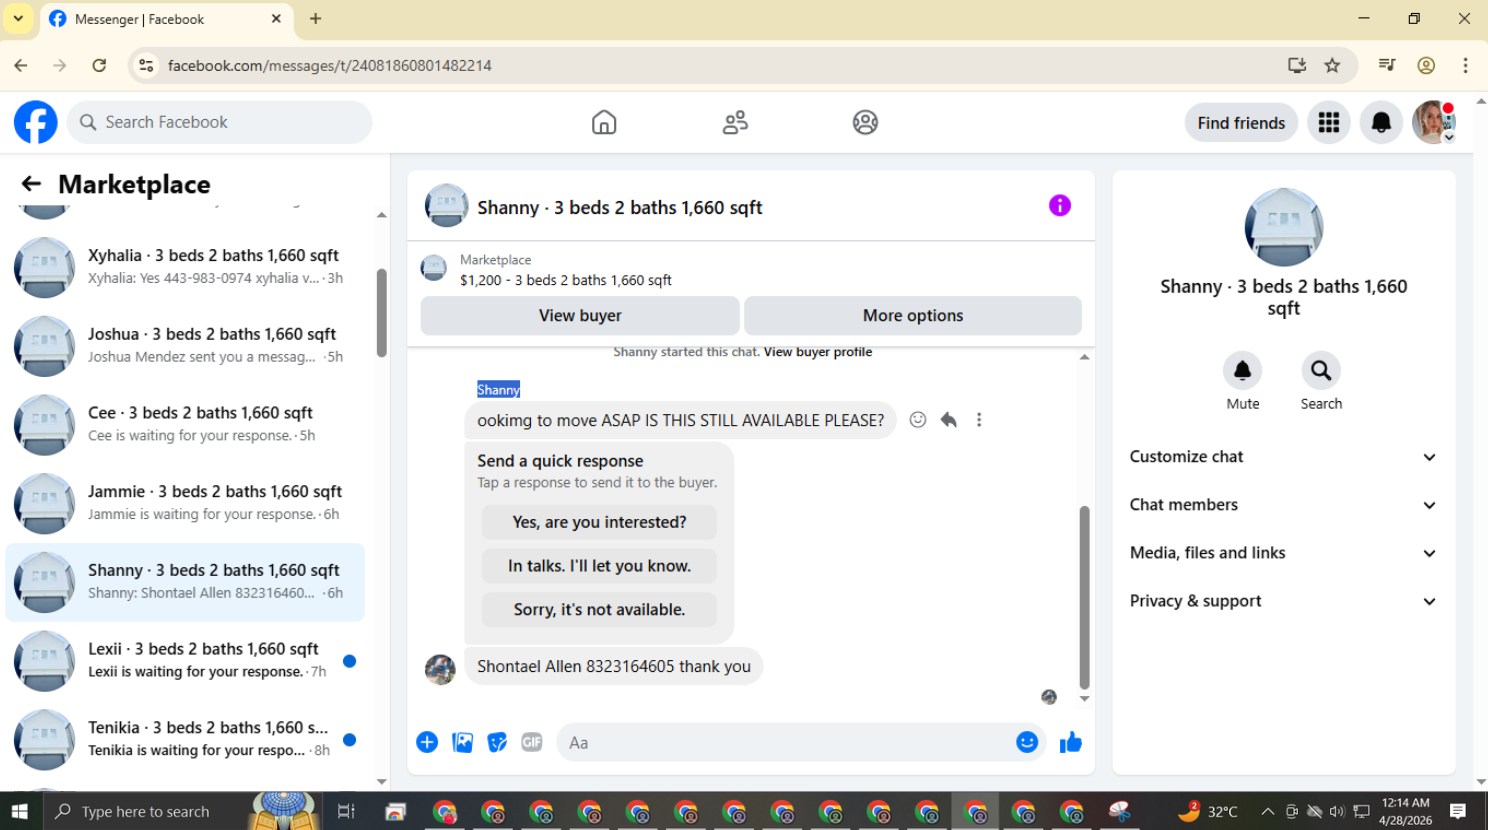
Task: Open more options dots beside message
Action: pos(979,420)
